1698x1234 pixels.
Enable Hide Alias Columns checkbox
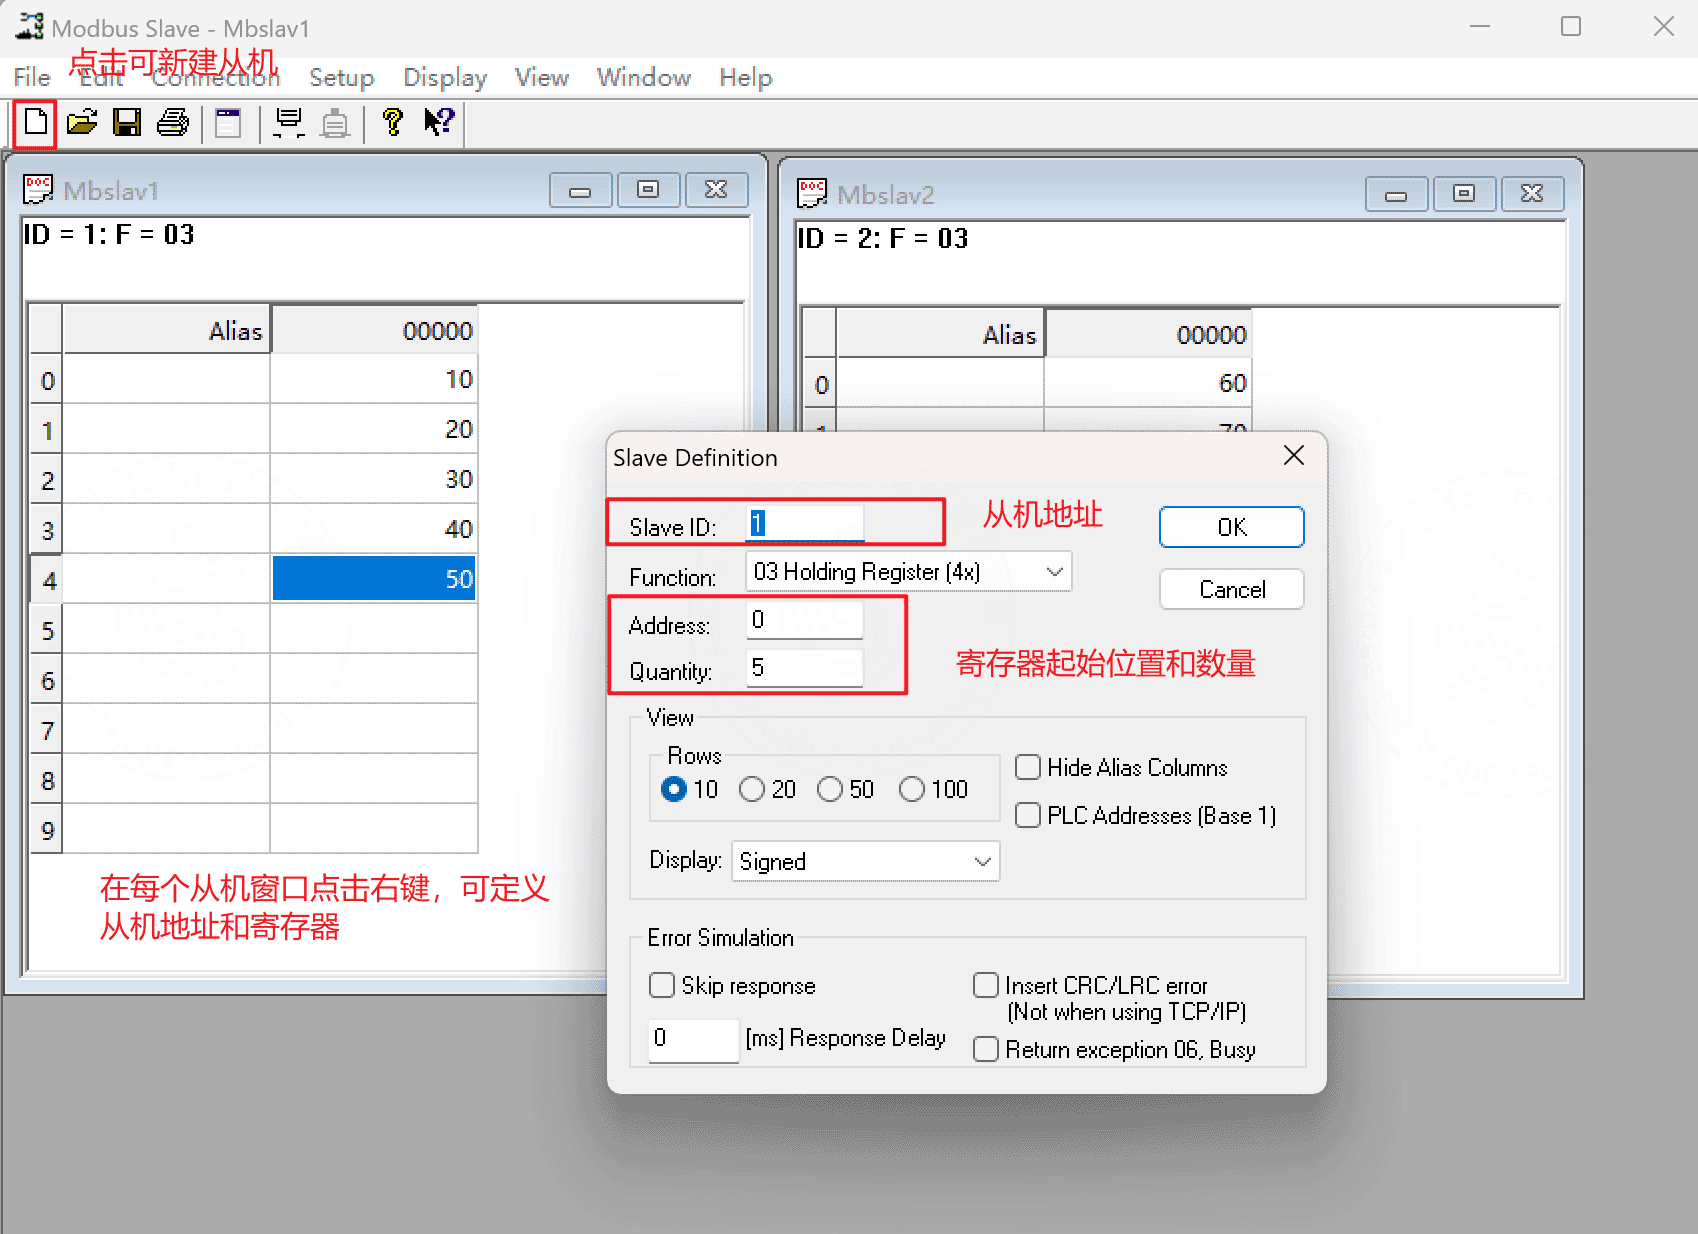(x=1028, y=767)
